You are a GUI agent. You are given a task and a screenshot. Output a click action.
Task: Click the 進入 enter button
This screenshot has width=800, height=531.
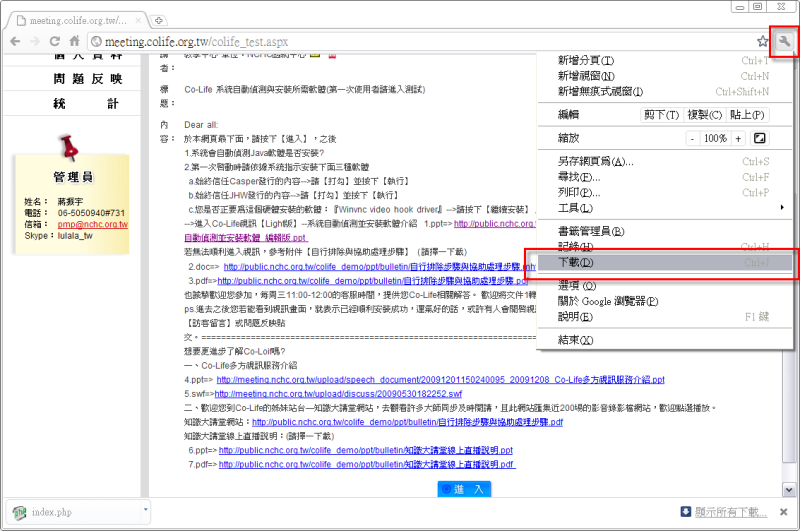pyautogui.click(x=464, y=489)
